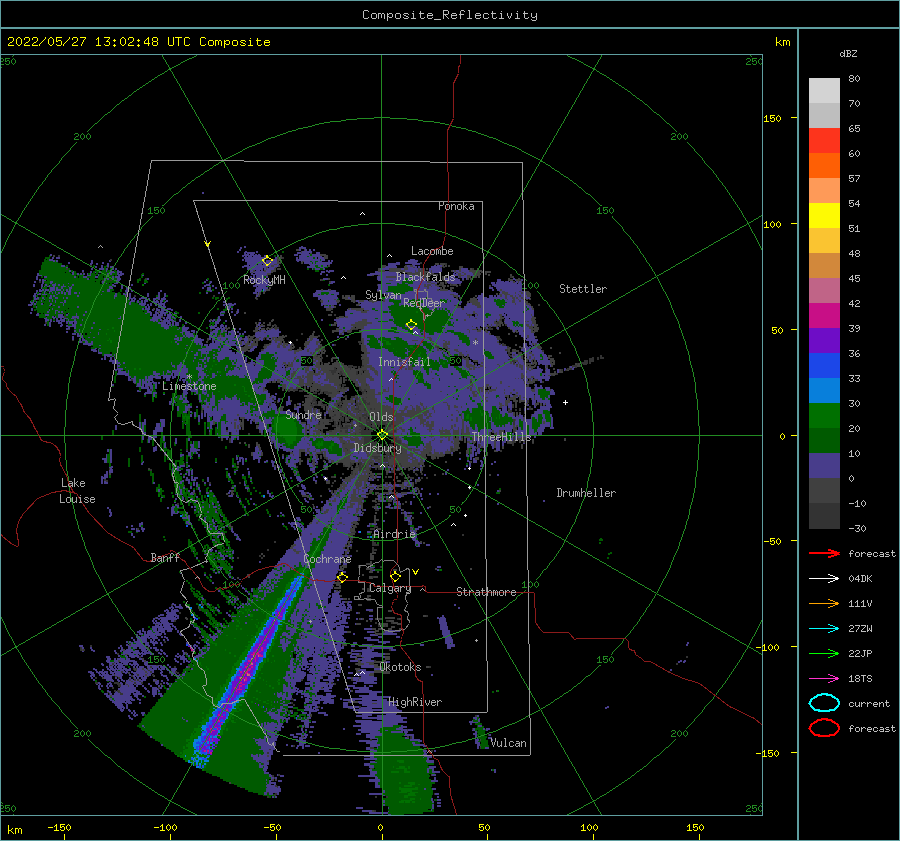Click the RedDeer city label
This screenshot has width=900, height=841.
(424, 303)
